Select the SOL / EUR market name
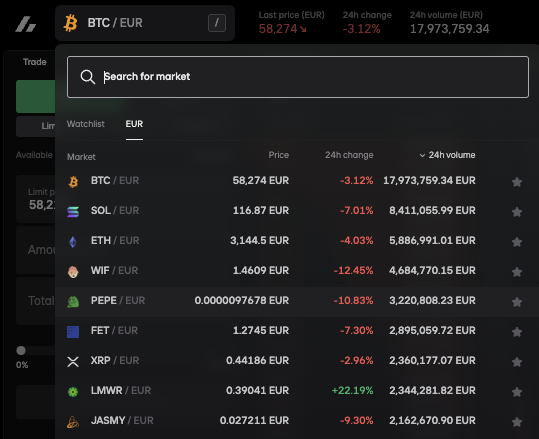The height and width of the screenshot is (439, 539). [115, 210]
